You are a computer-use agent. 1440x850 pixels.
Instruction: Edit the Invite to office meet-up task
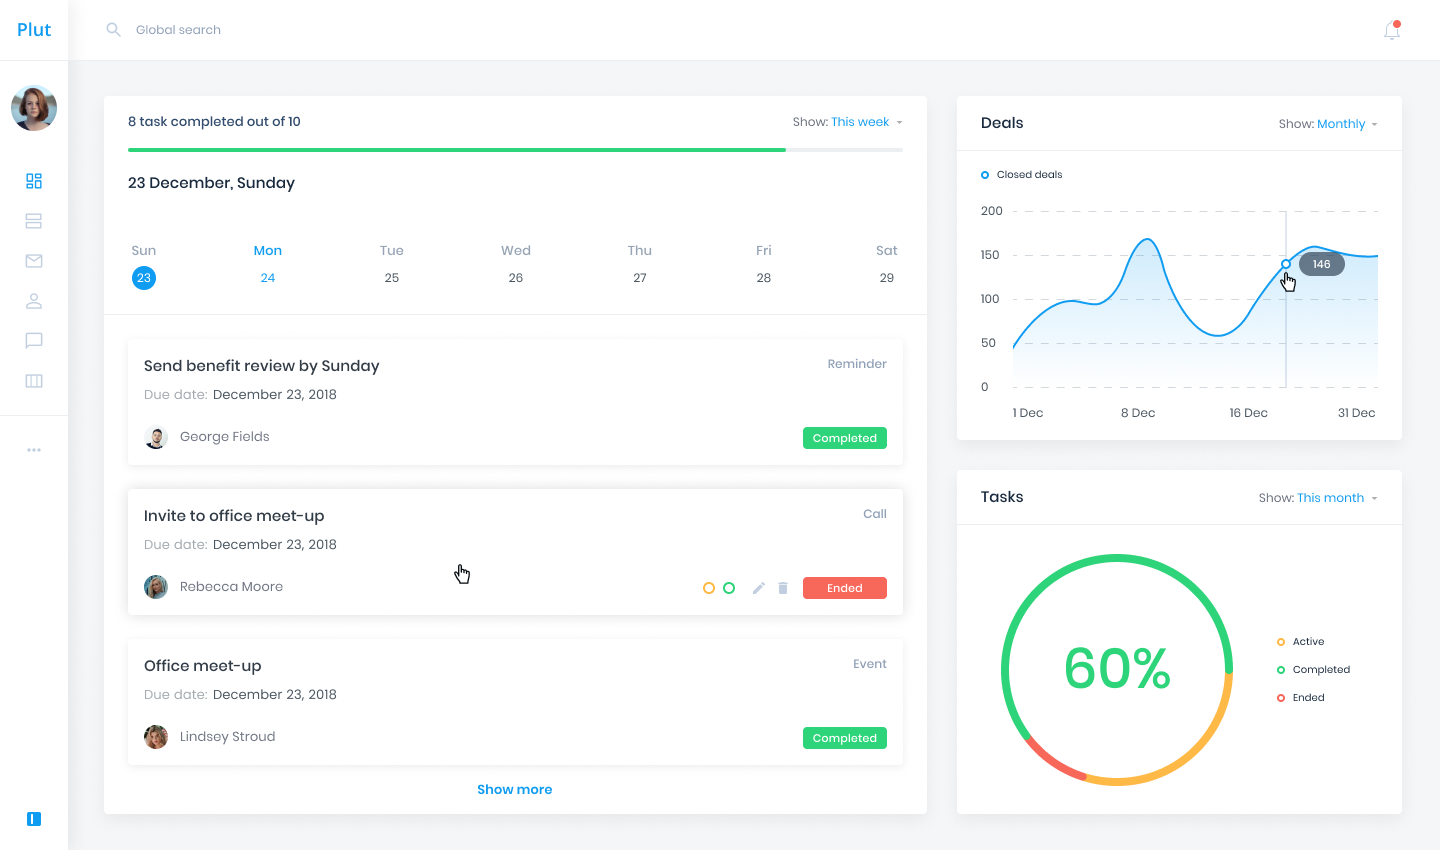pyautogui.click(x=758, y=588)
